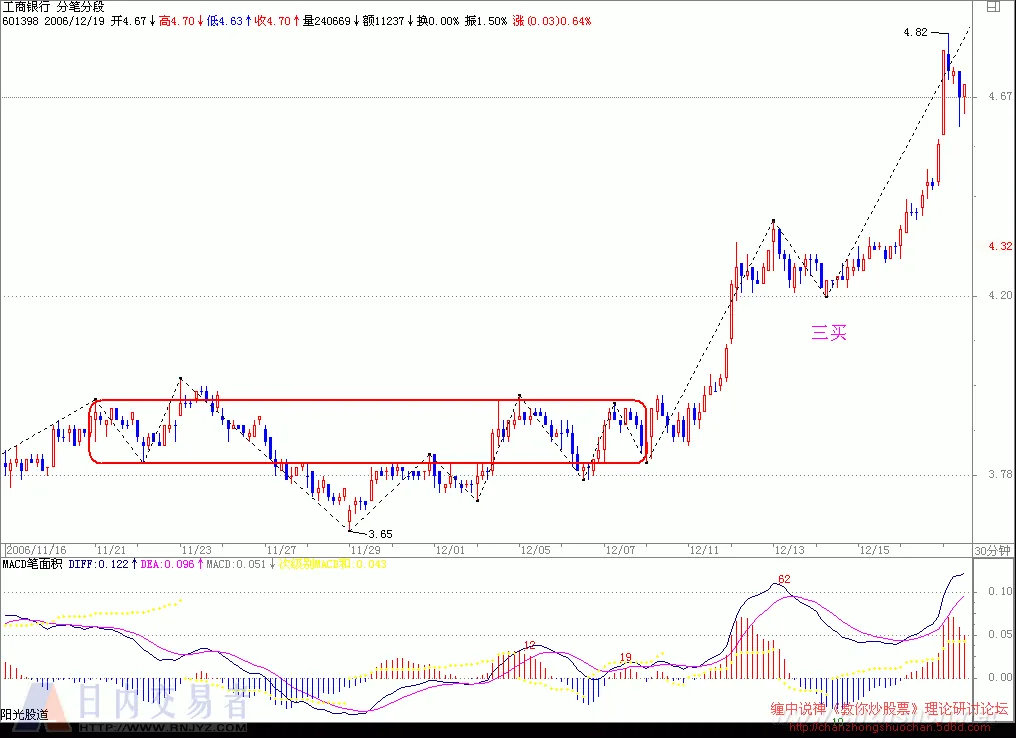Click the DEA:0.096 readout

pyautogui.click(x=168, y=564)
